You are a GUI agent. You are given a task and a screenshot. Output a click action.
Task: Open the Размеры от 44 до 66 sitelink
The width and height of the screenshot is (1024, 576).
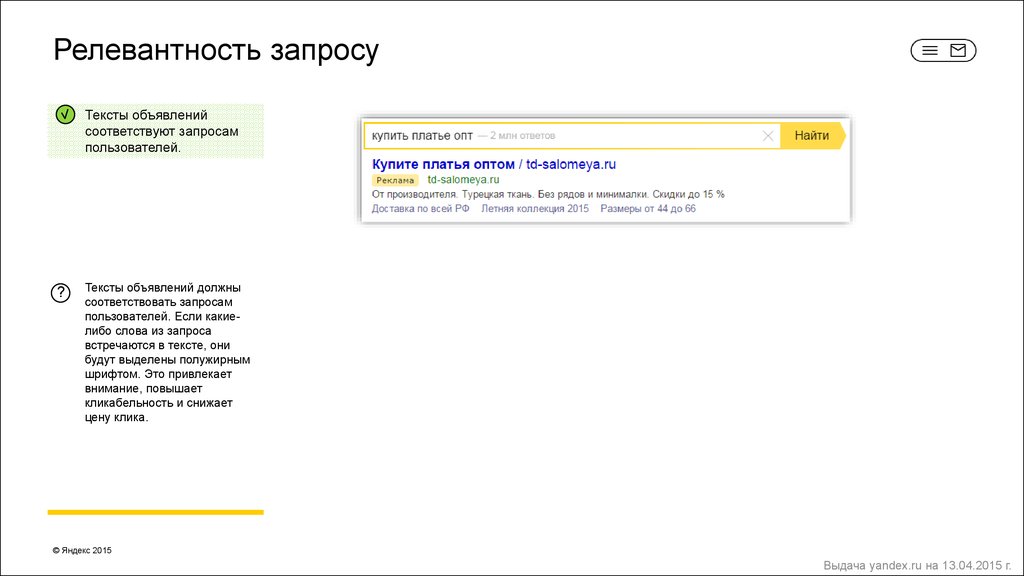[647, 209]
